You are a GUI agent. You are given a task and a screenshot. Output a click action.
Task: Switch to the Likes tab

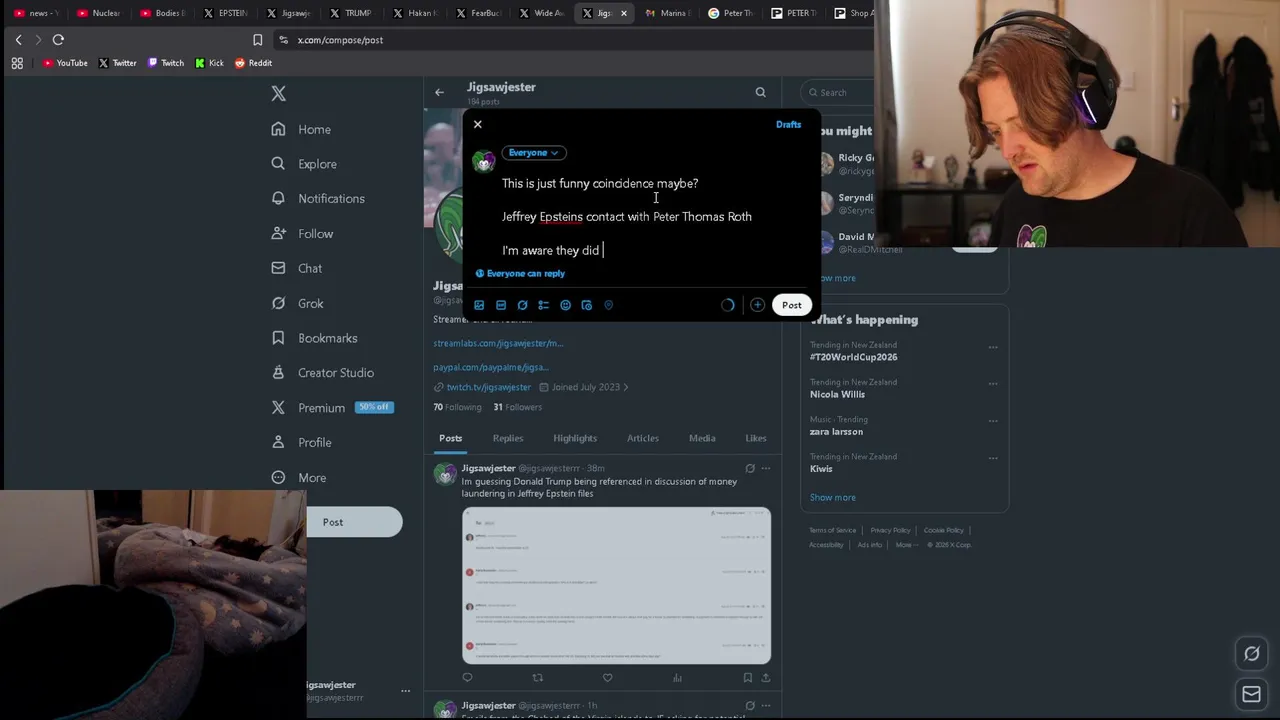(x=756, y=438)
